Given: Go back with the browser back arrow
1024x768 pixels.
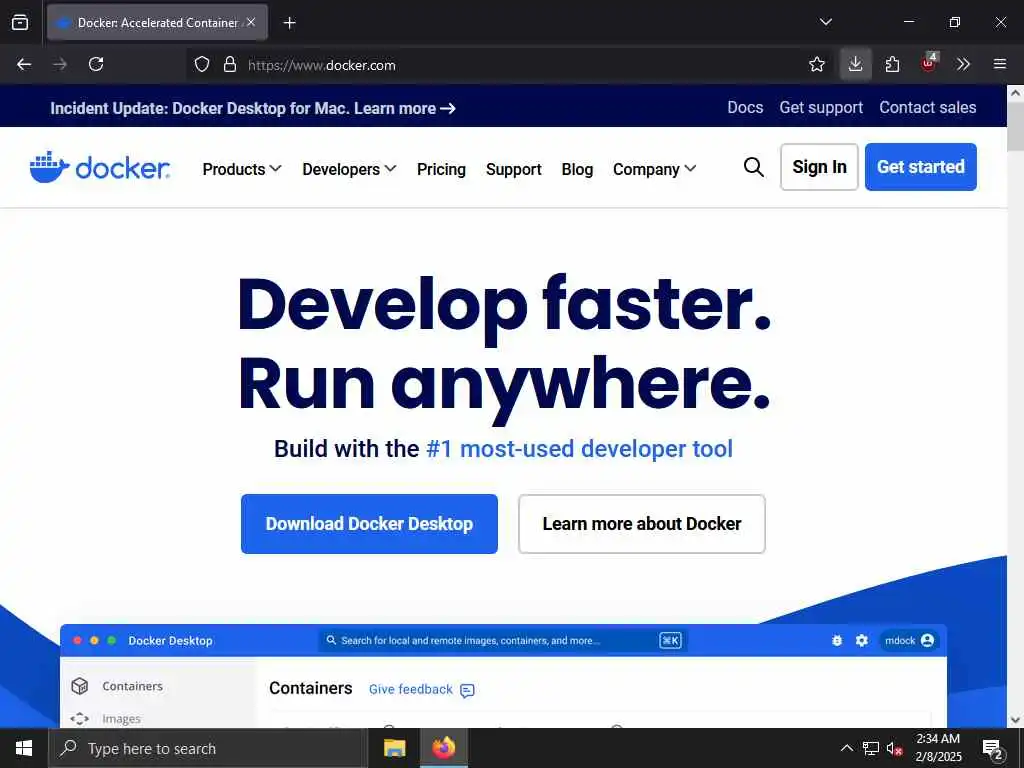Looking at the screenshot, I should [24, 64].
